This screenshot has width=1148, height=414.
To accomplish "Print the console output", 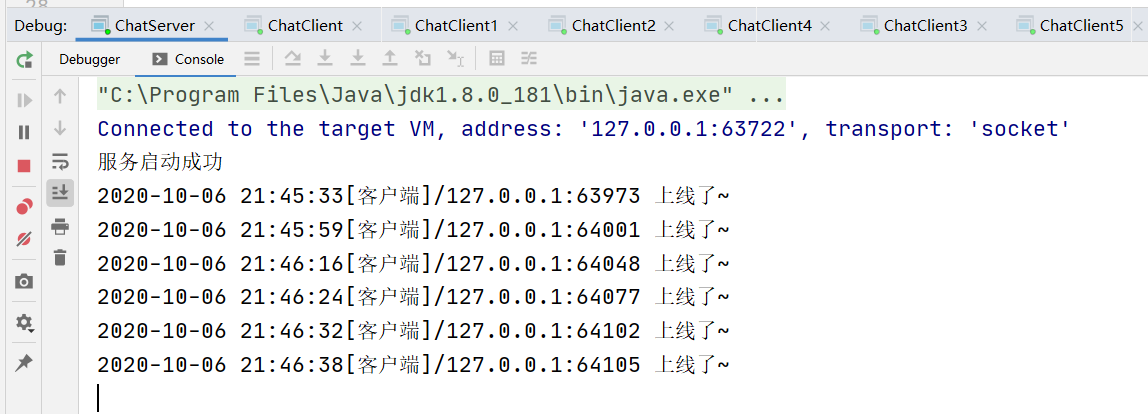I will (60, 226).
